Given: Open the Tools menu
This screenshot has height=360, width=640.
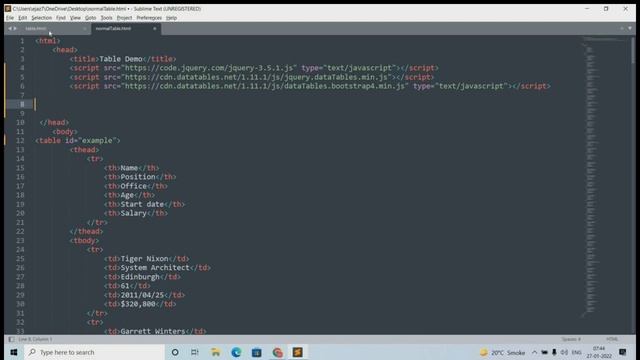Looking at the screenshot, I should [107, 18].
